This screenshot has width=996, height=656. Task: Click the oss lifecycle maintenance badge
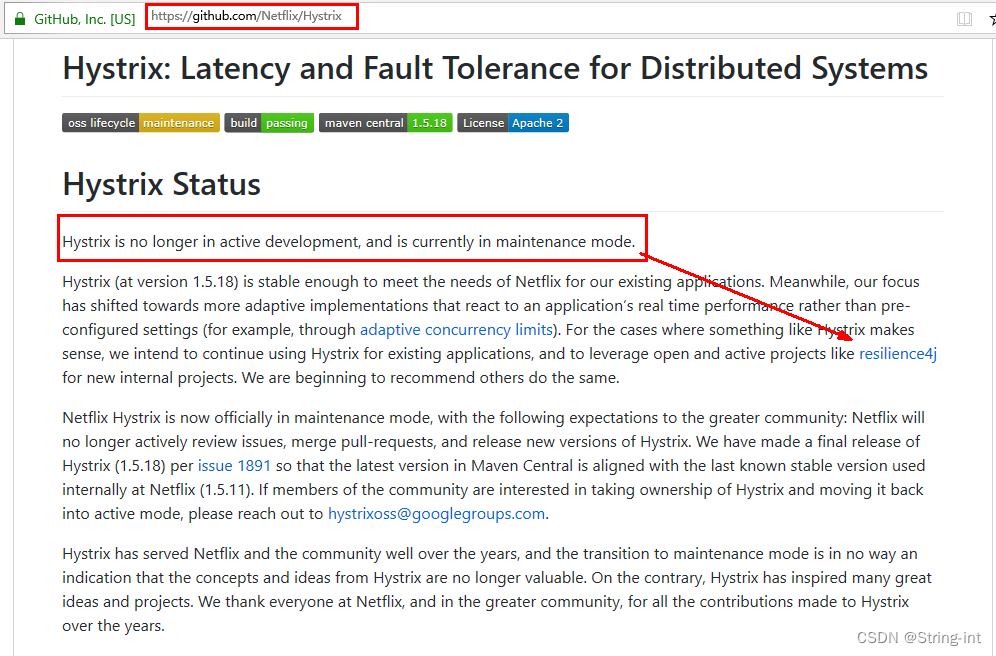(x=141, y=123)
